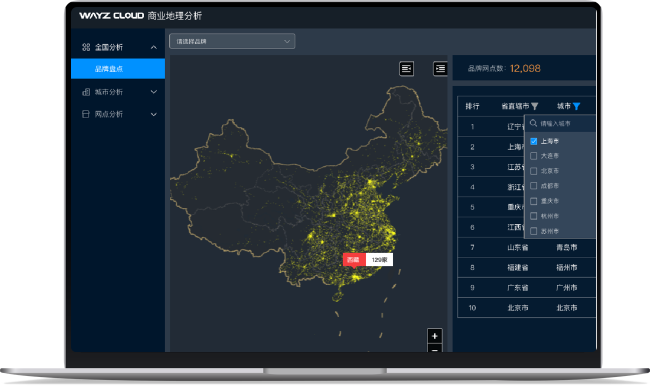
Task: Zoom in with the map plus button
Action: [434, 336]
